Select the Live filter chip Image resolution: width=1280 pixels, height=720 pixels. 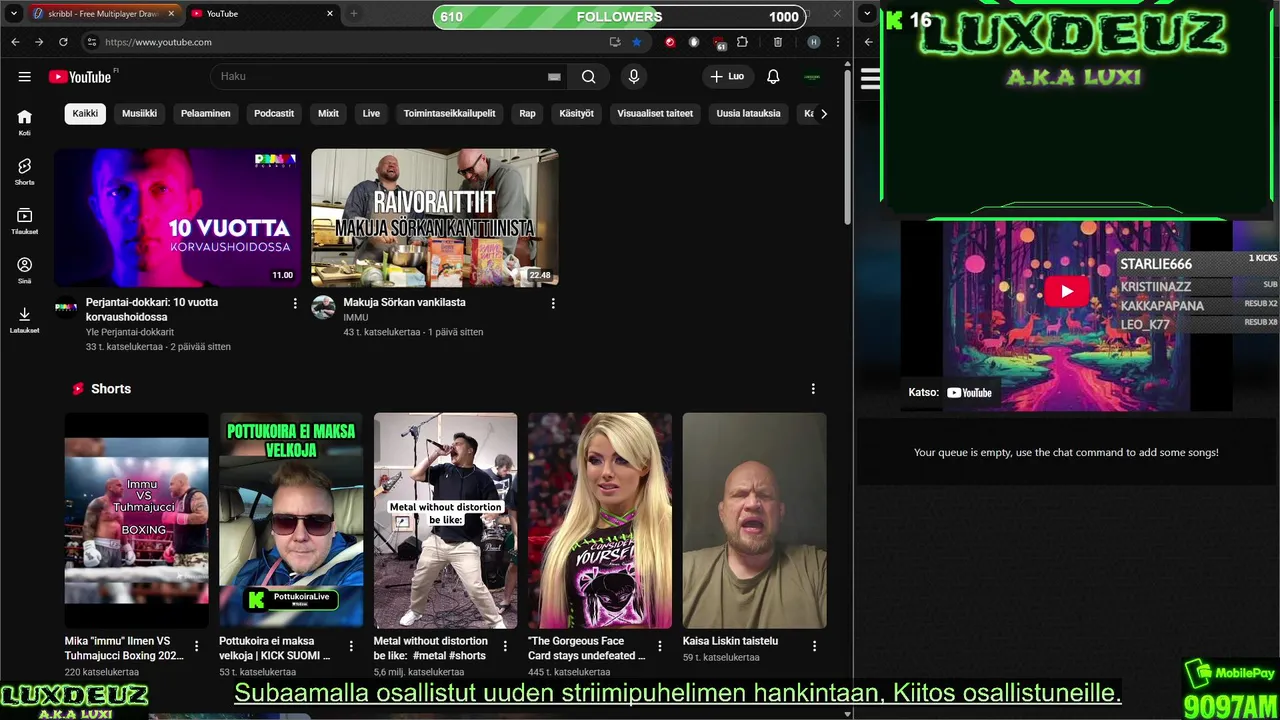click(371, 113)
